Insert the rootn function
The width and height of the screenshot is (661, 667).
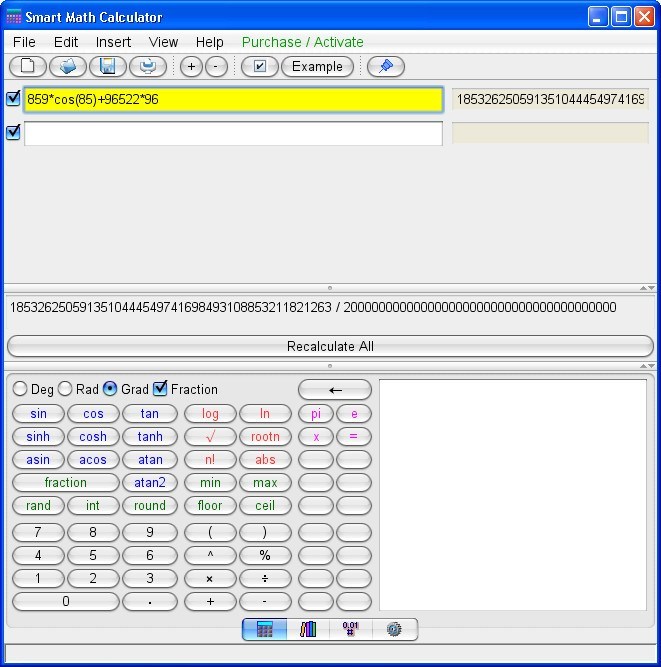coord(265,436)
